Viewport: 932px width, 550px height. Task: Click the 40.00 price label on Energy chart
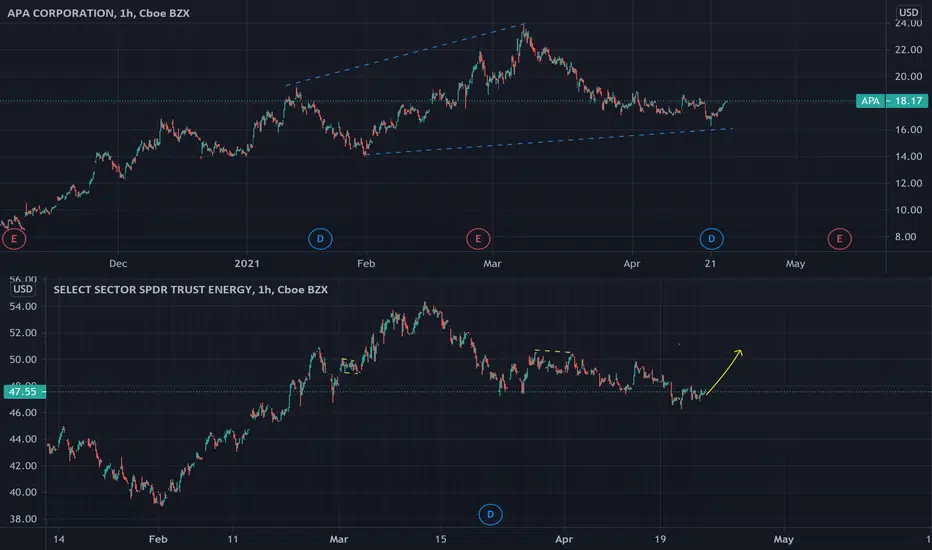click(x=23, y=492)
